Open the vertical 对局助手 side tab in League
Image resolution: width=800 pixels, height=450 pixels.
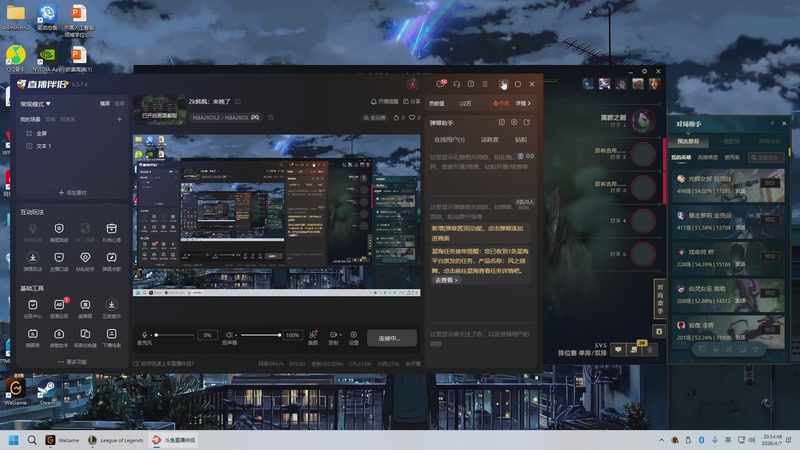(x=660, y=298)
